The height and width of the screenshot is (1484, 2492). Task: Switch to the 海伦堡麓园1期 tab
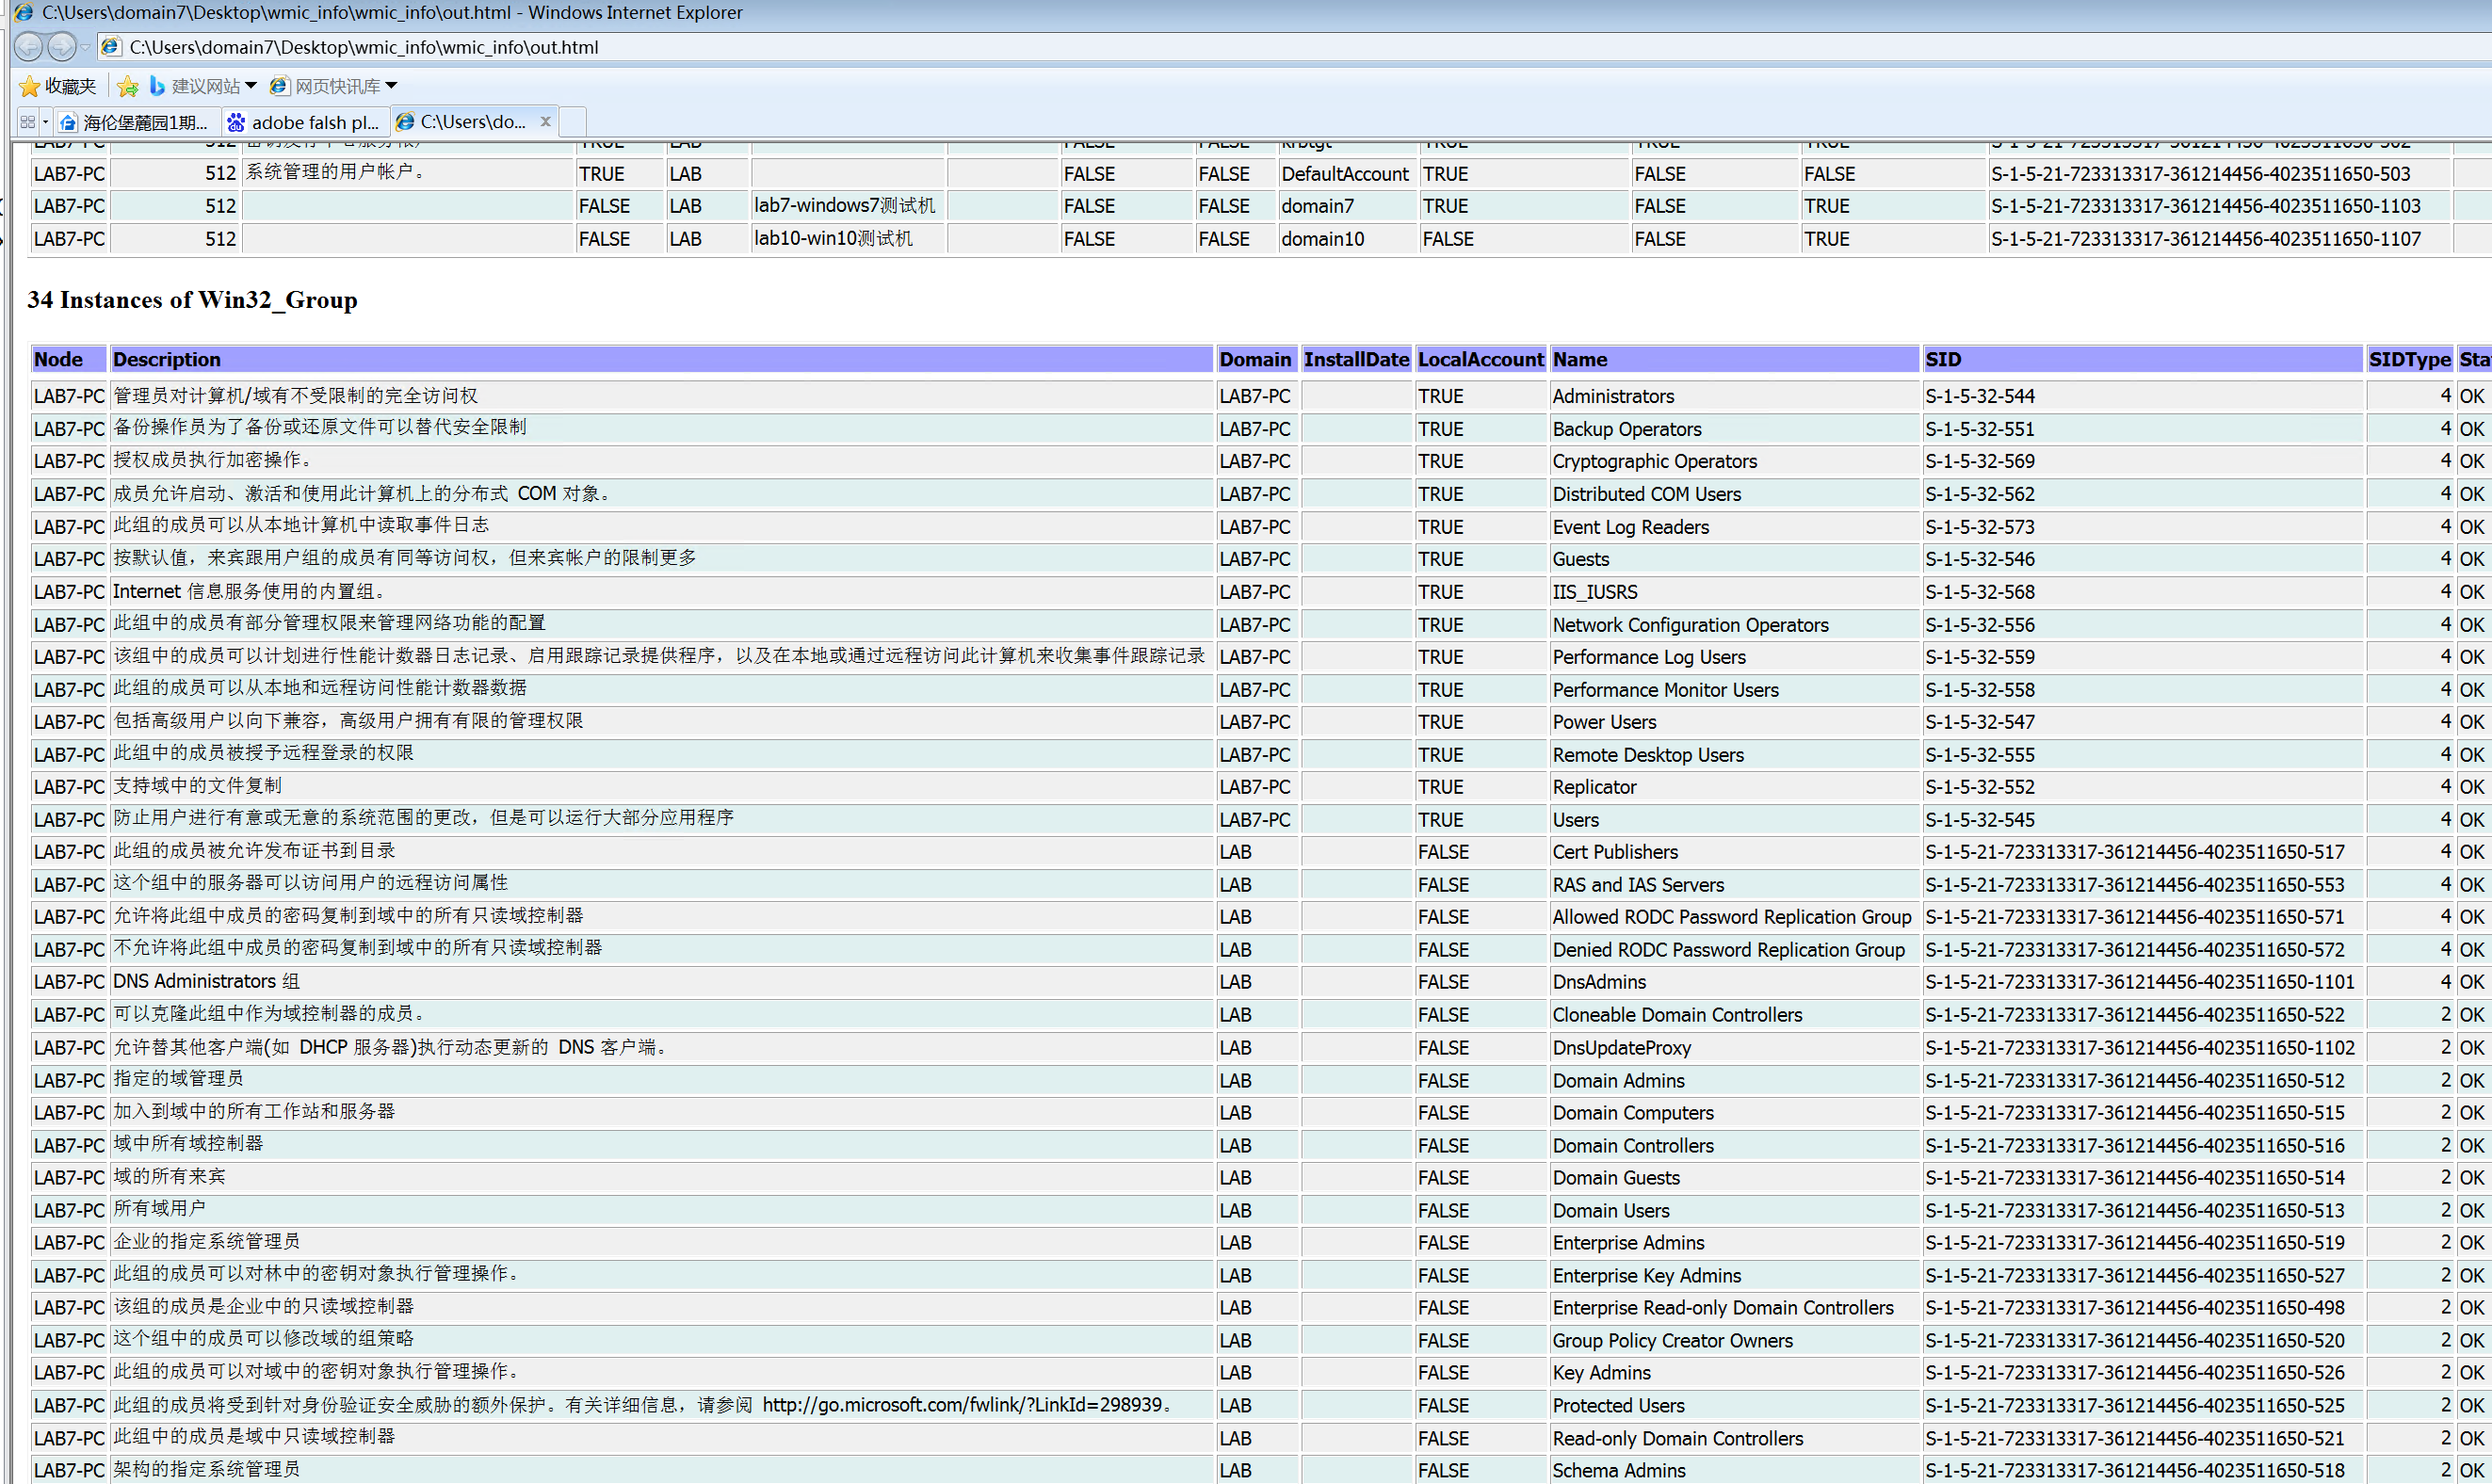(x=136, y=122)
